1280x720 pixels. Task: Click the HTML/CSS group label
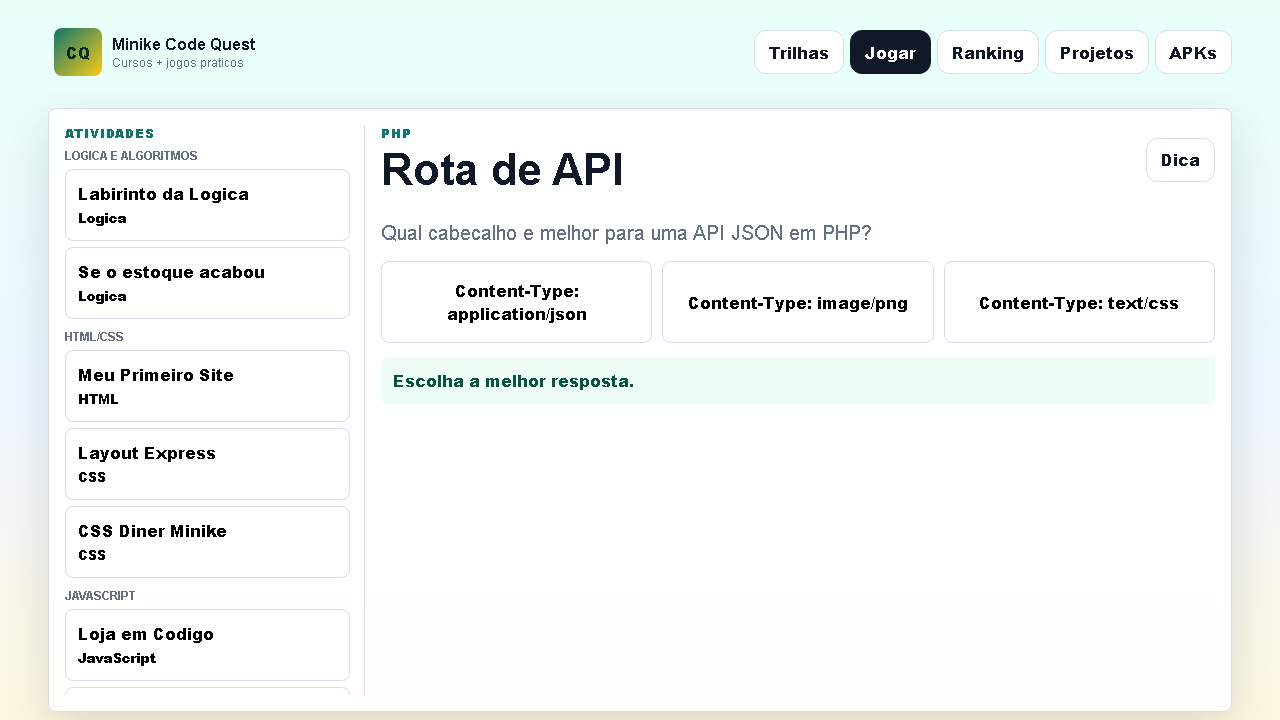[x=94, y=337]
